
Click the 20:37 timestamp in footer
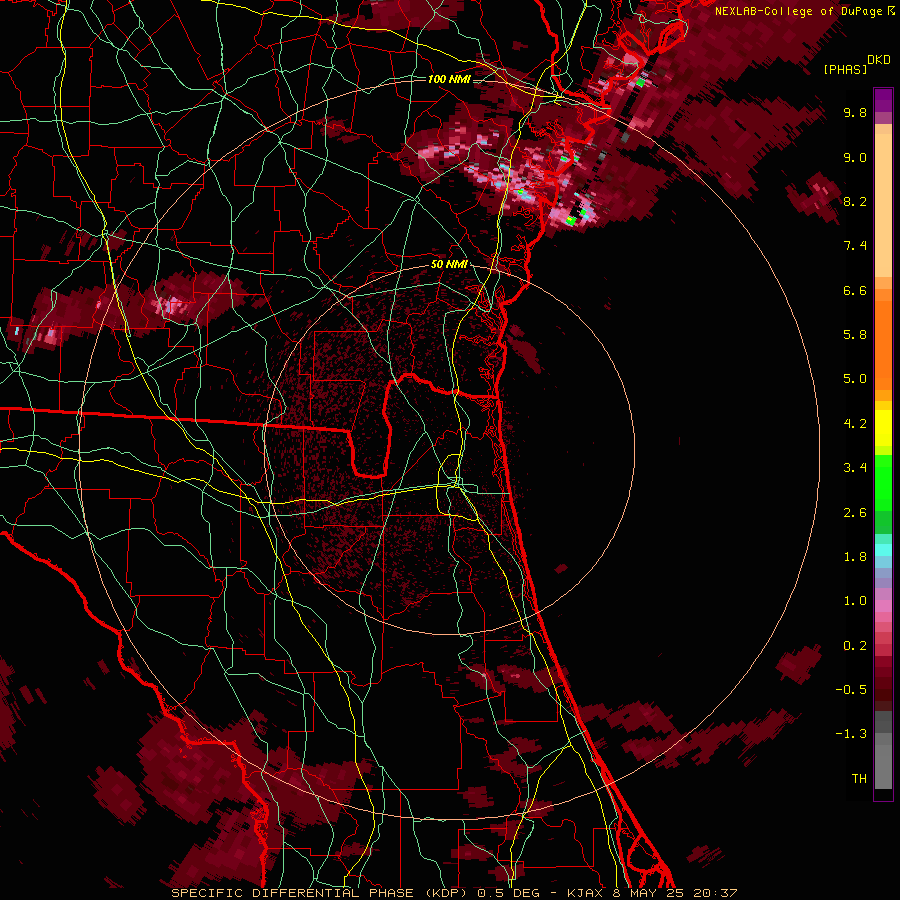tap(715, 893)
